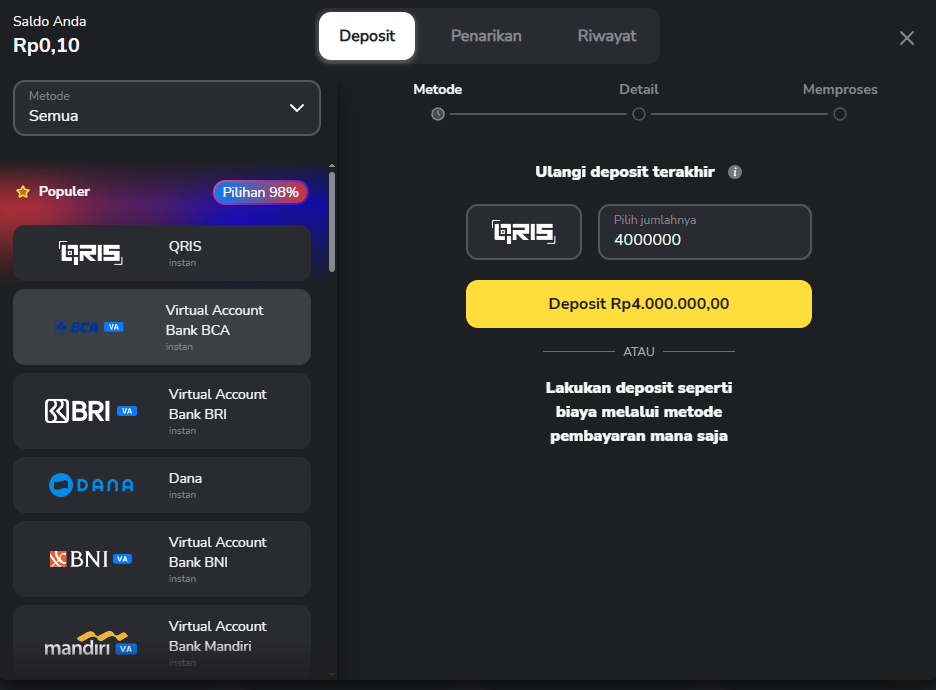This screenshot has width=936, height=690.
Task: Select Virtual Account Bank BCA method
Action: 162,327
